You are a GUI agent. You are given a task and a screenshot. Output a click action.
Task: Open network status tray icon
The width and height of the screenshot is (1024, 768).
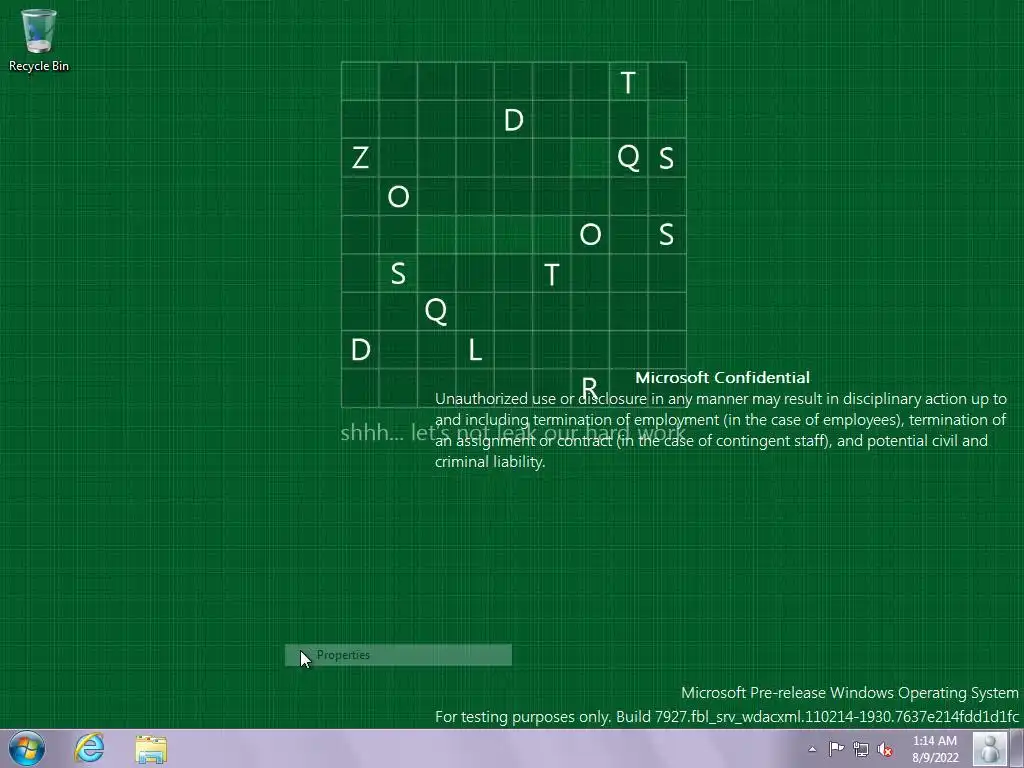[x=861, y=749]
